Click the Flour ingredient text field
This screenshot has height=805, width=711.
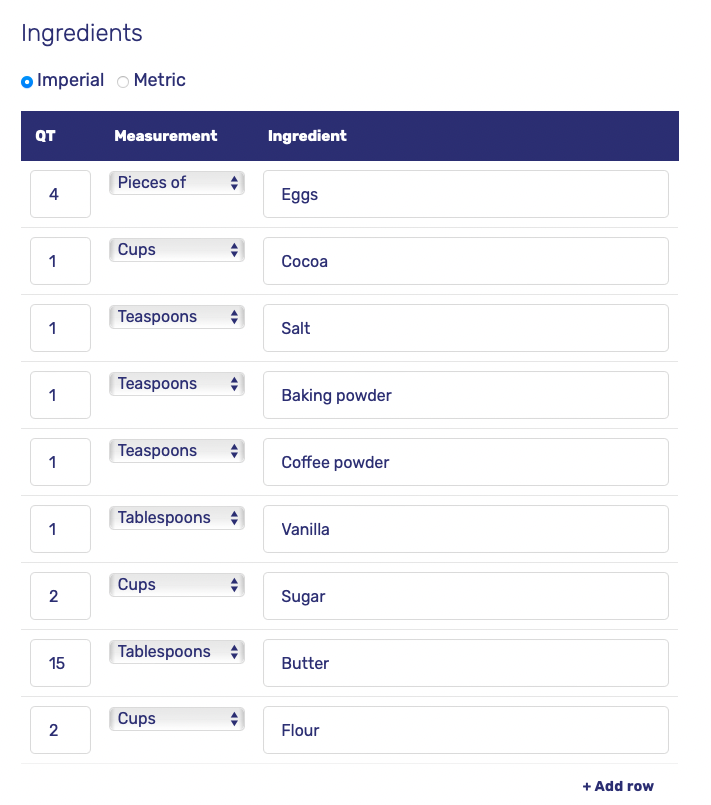[x=465, y=730]
